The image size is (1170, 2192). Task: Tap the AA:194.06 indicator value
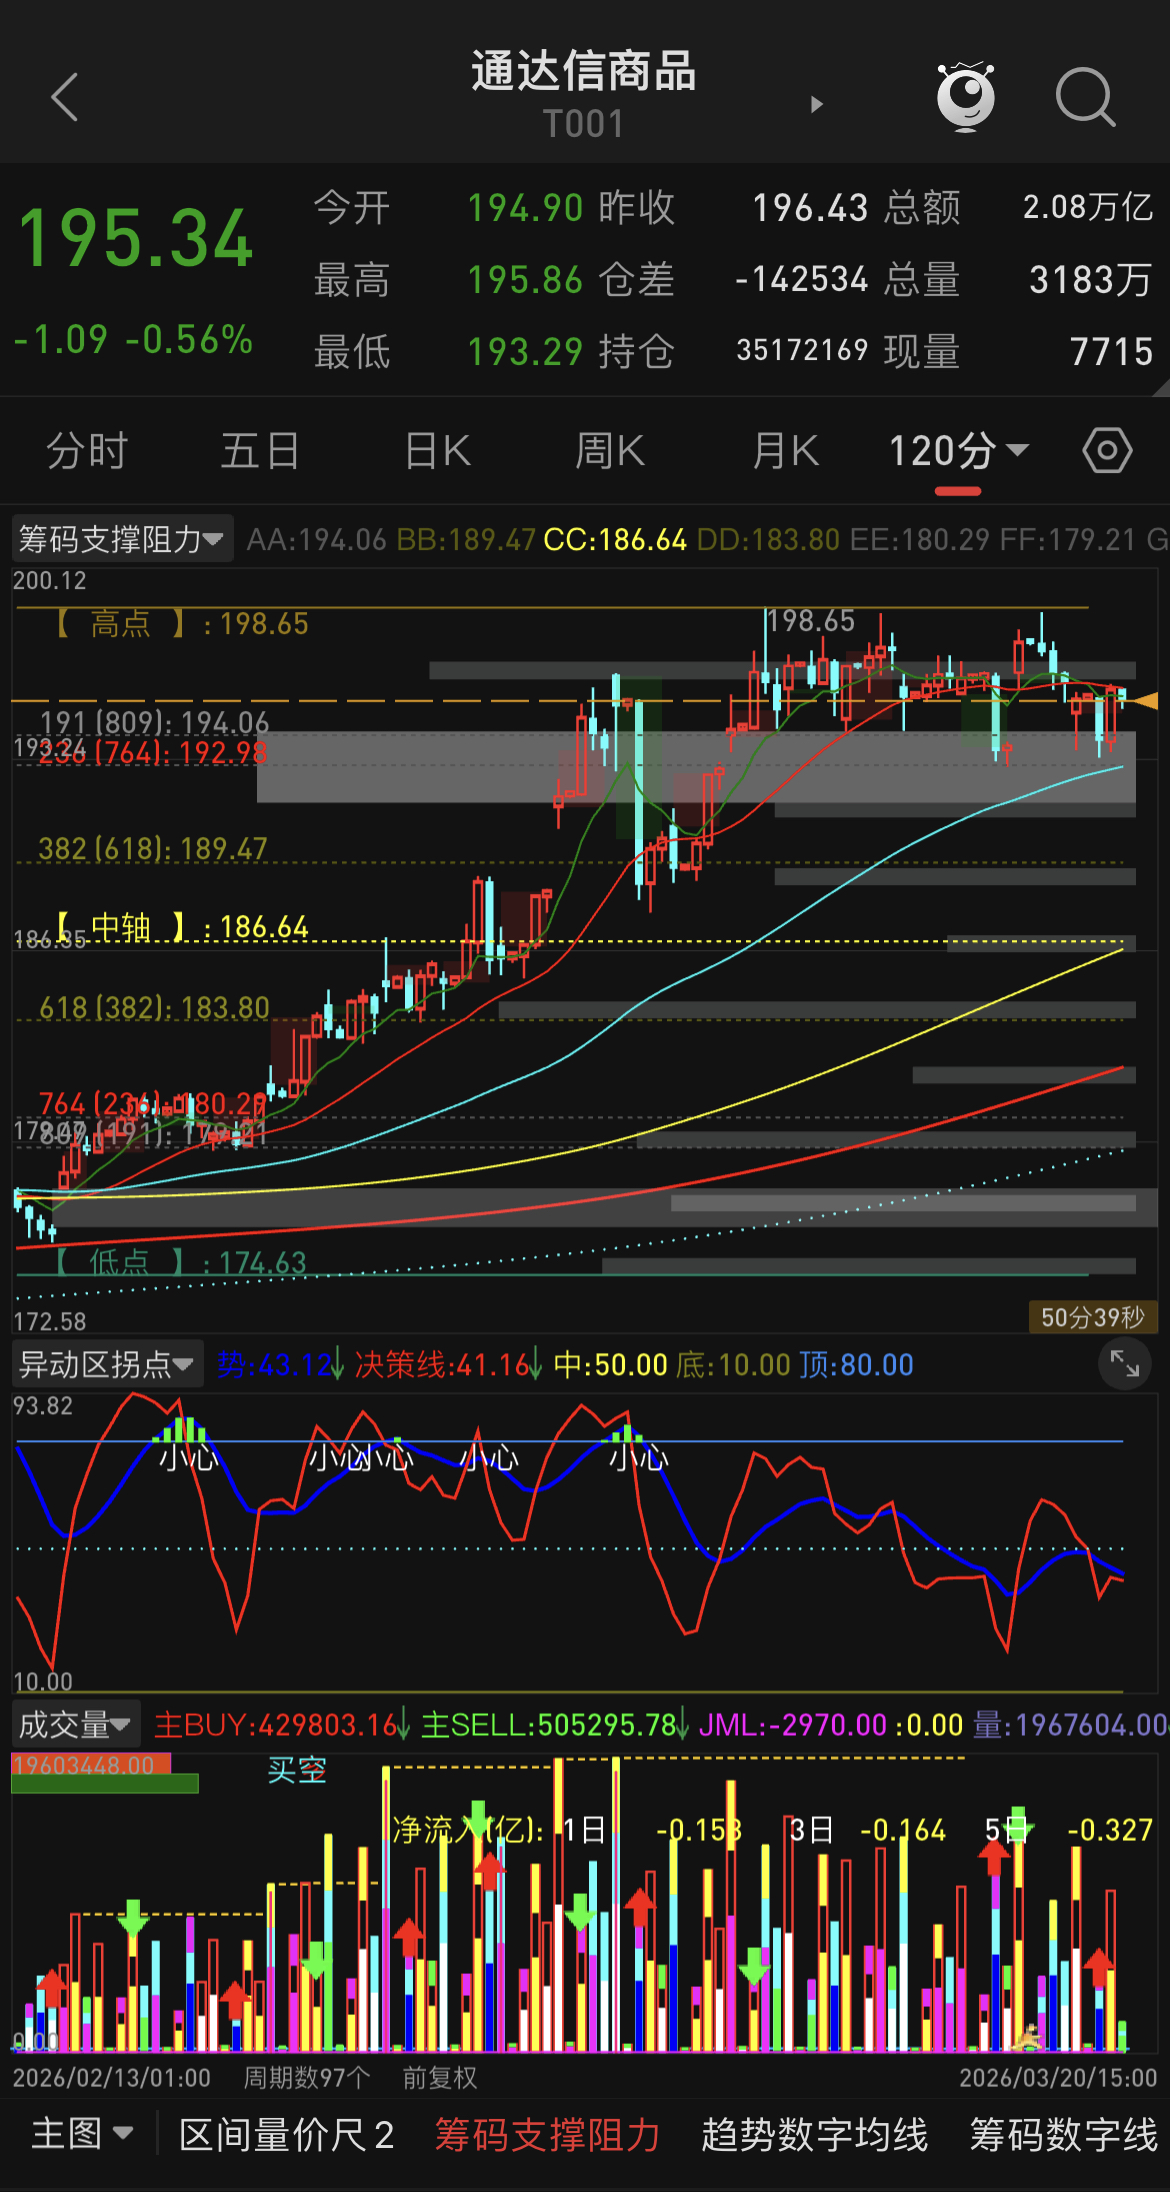point(316,540)
